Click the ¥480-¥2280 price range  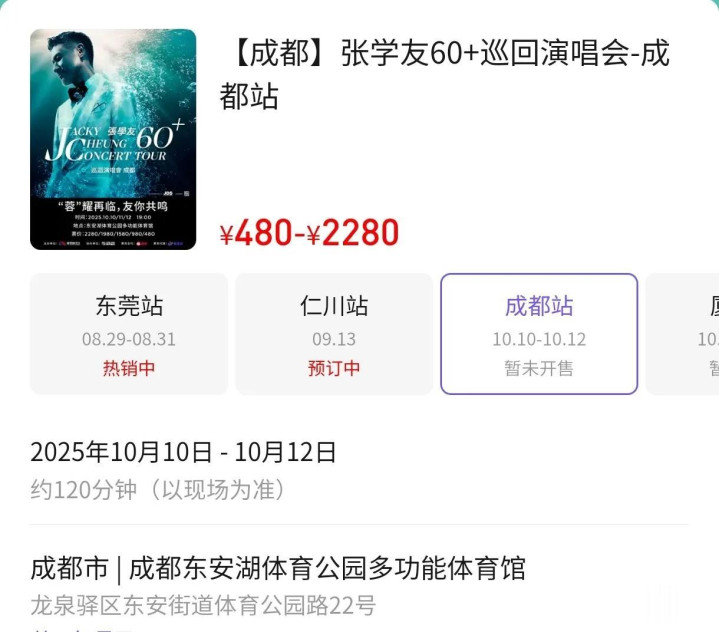pyautogui.click(x=310, y=232)
